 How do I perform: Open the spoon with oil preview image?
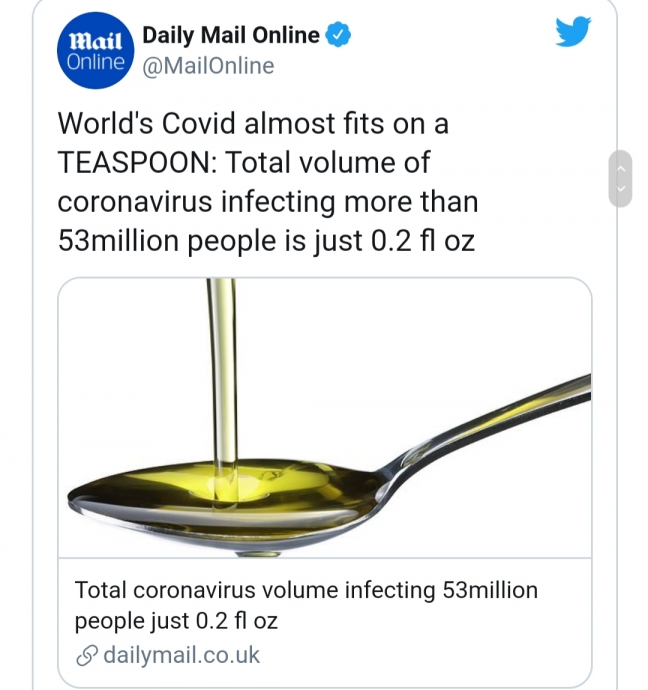tap(325, 418)
